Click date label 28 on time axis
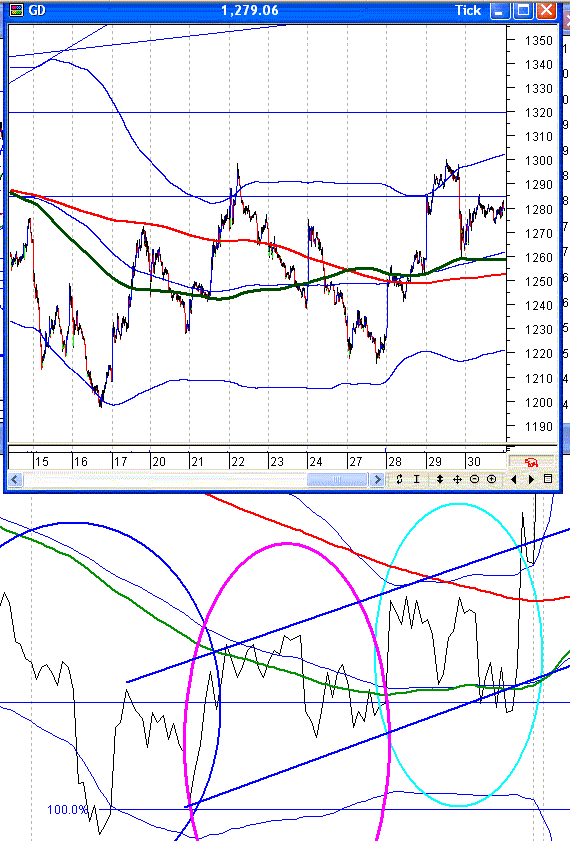 point(395,462)
